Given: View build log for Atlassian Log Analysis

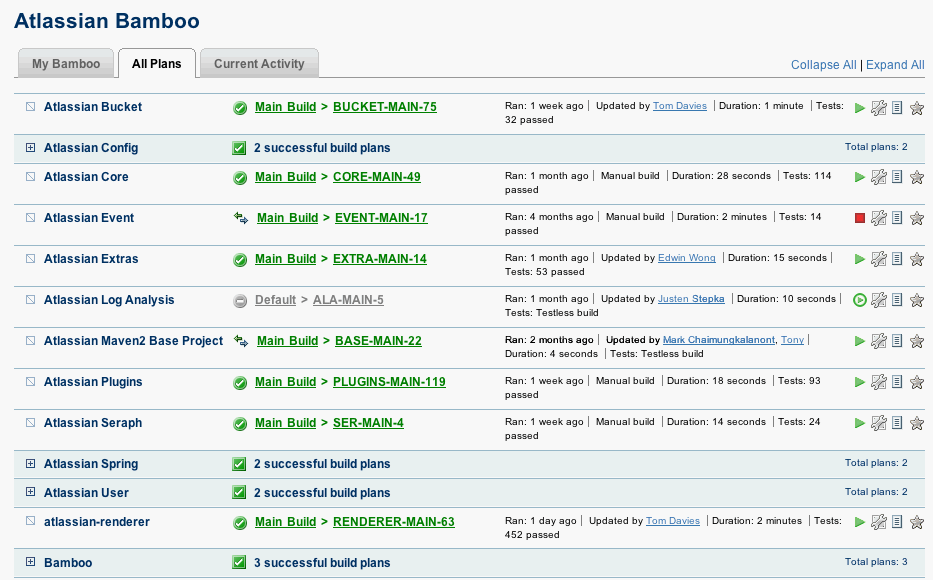Looking at the screenshot, I should [x=897, y=300].
